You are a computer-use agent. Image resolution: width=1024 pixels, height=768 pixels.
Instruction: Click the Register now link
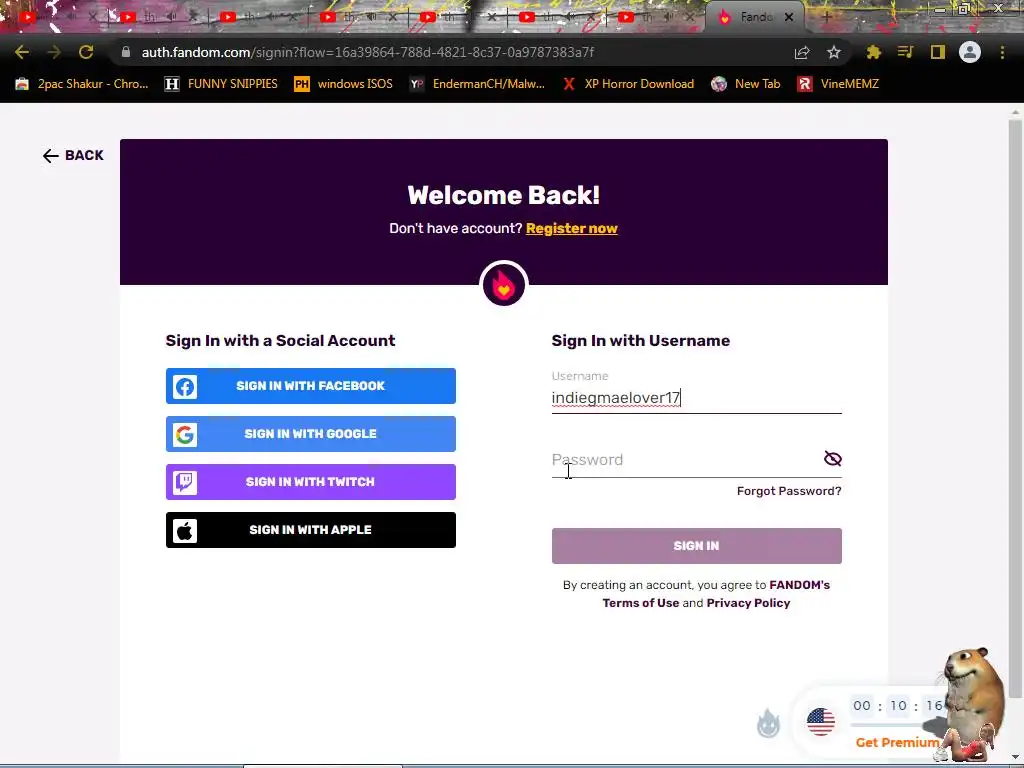pyautogui.click(x=571, y=229)
